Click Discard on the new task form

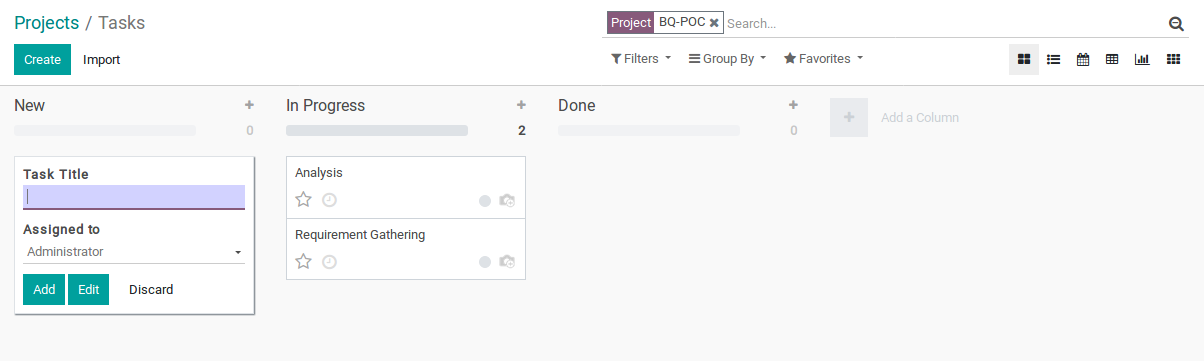click(151, 290)
